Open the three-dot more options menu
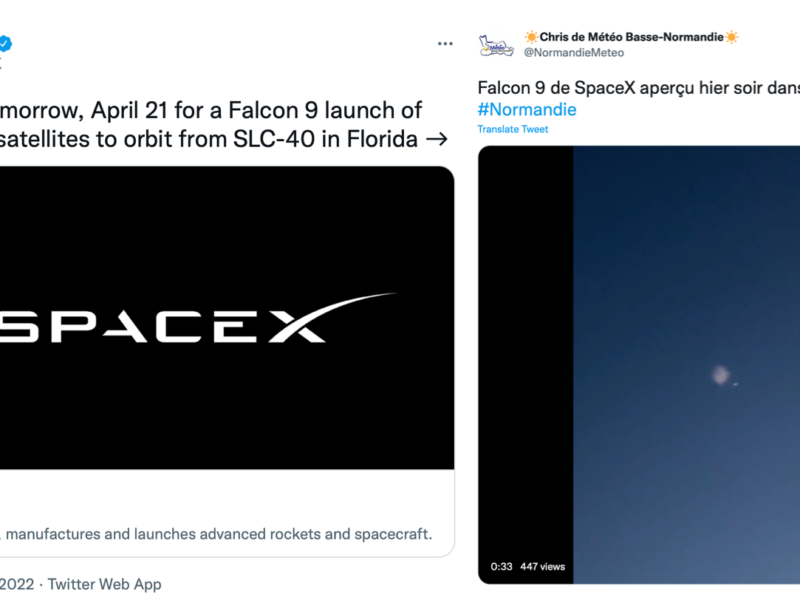800x600 pixels. [x=445, y=45]
